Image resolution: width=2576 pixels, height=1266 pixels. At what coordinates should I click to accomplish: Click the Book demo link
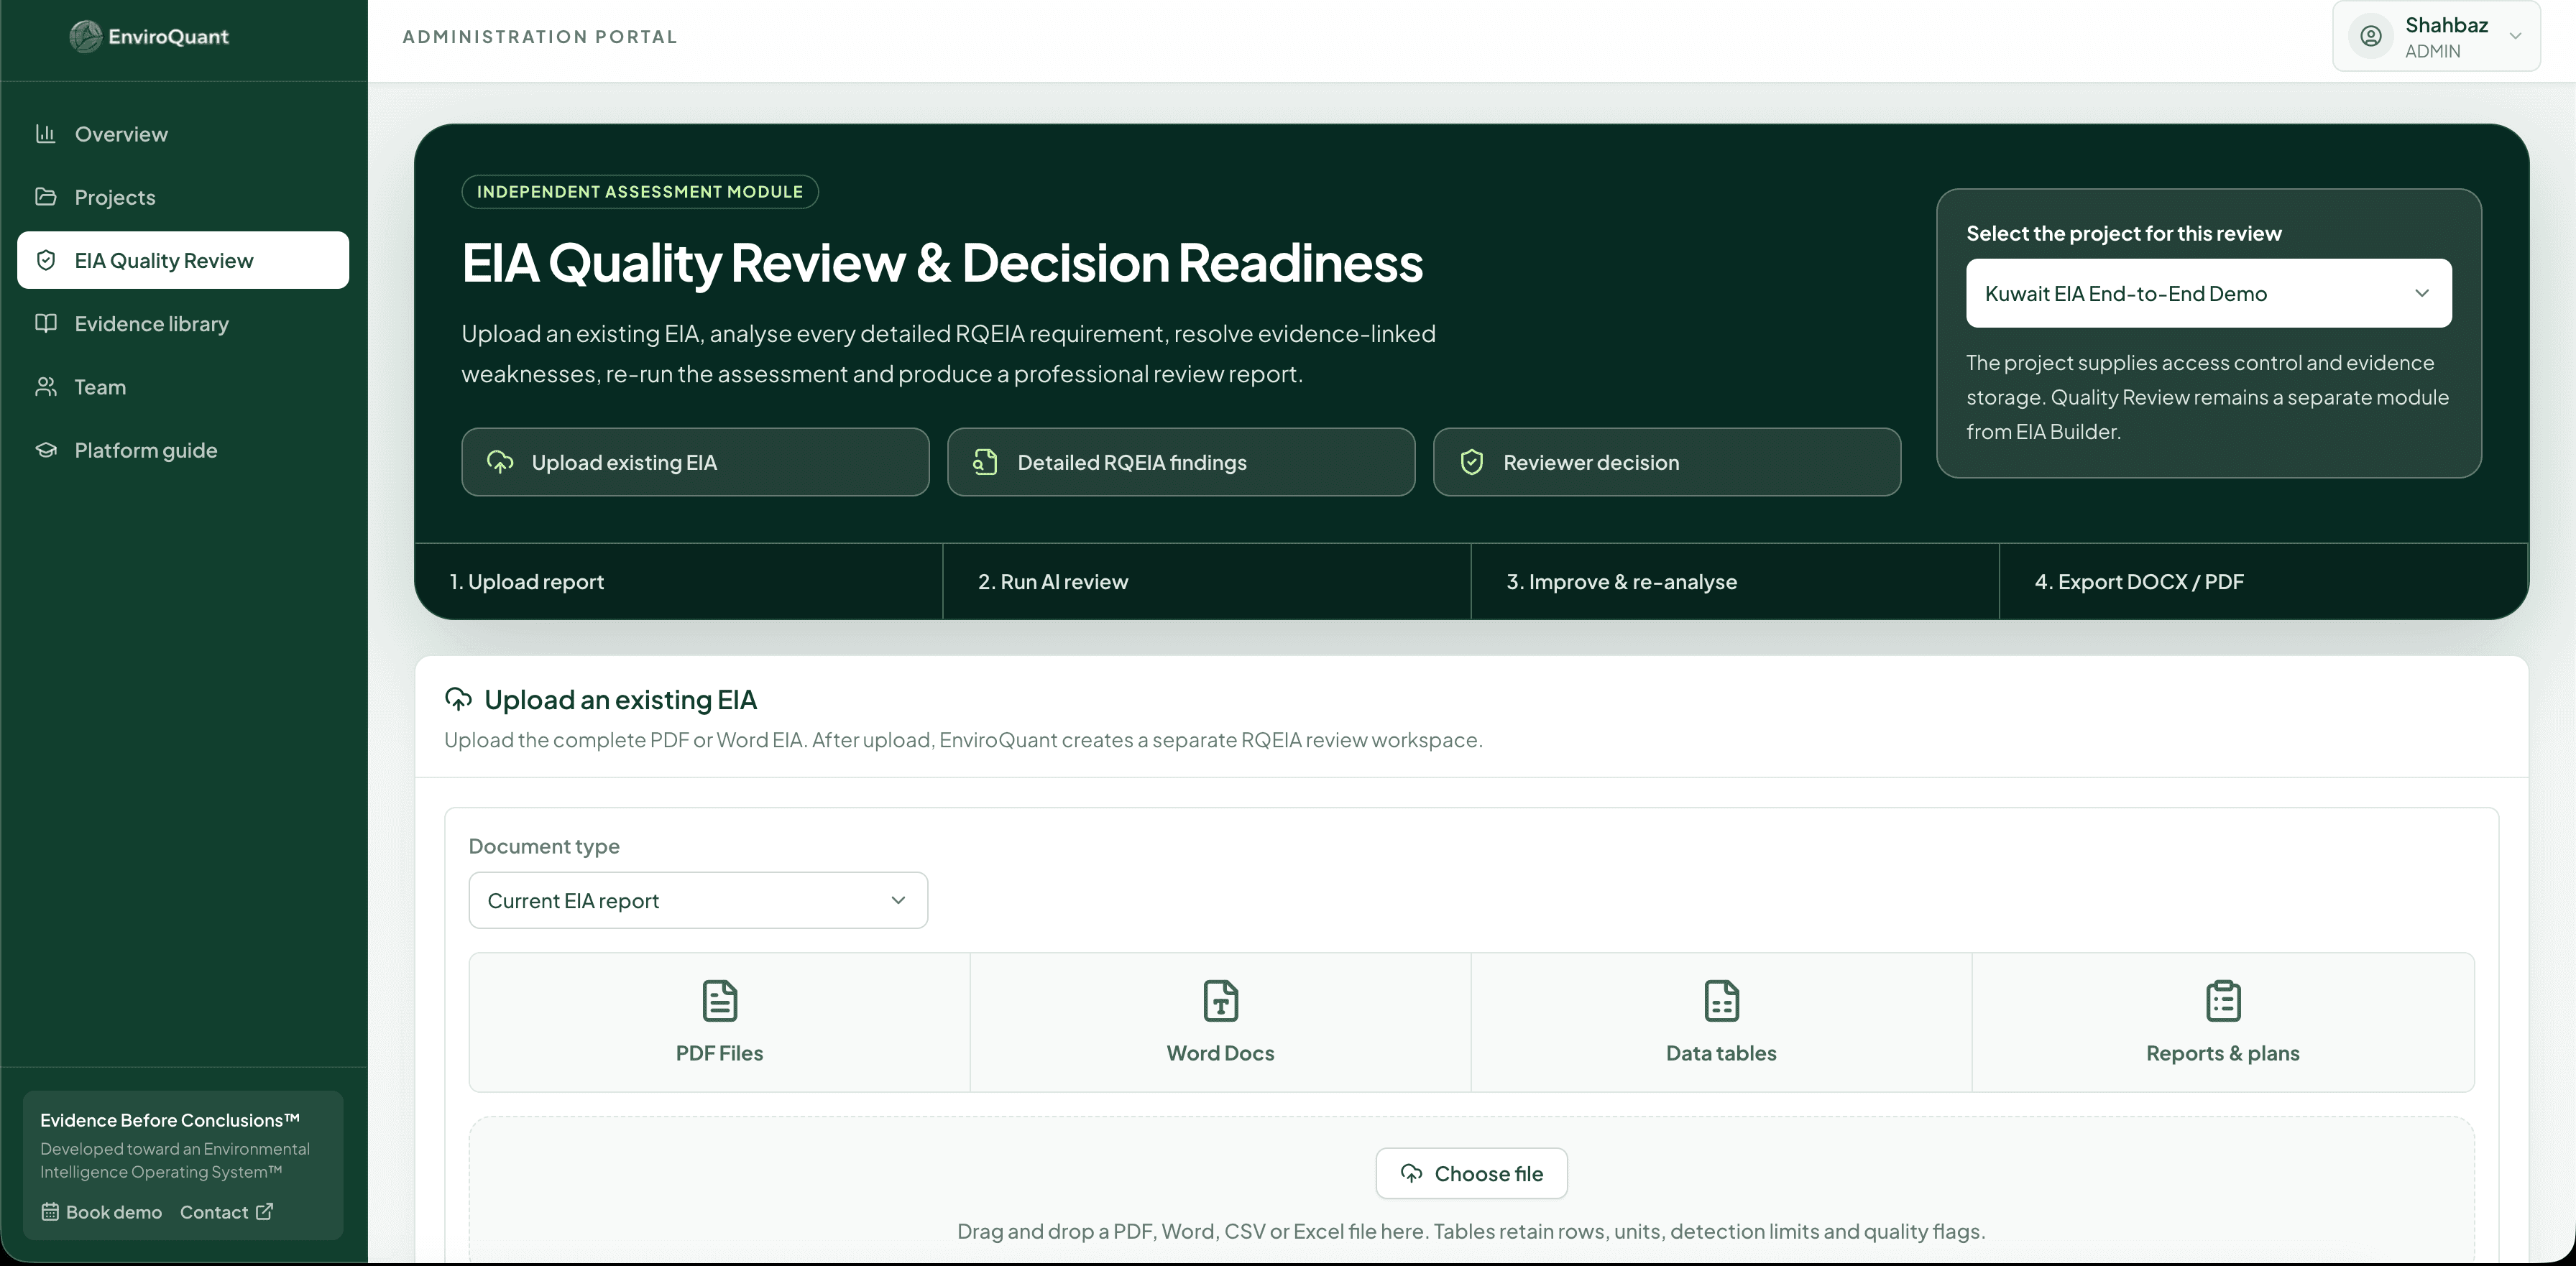pyautogui.click(x=102, y=1211)
